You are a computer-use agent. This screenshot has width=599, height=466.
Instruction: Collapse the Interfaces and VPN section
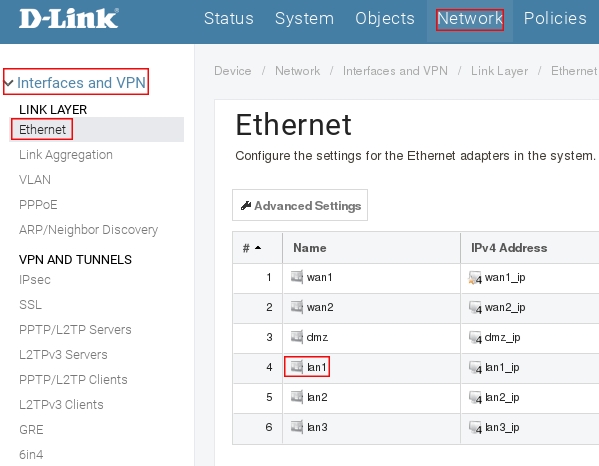coord(8,83)
